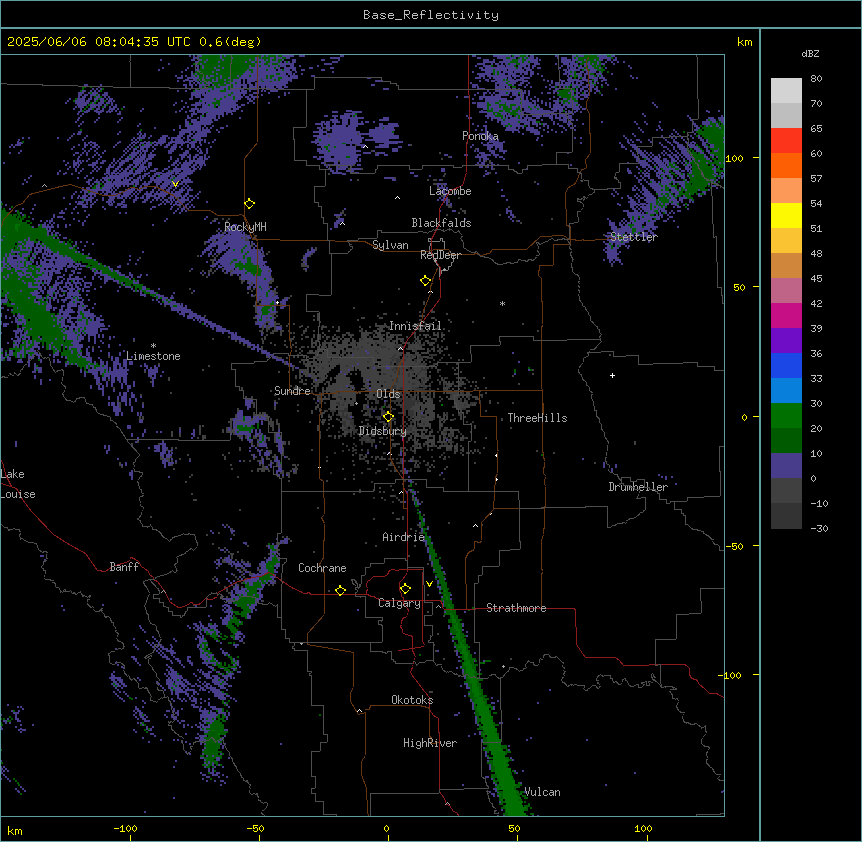Screen dimensions: 862x842
Task: Click the green 30 dBZ legend swatch
Action: click(x=786, y=416)
